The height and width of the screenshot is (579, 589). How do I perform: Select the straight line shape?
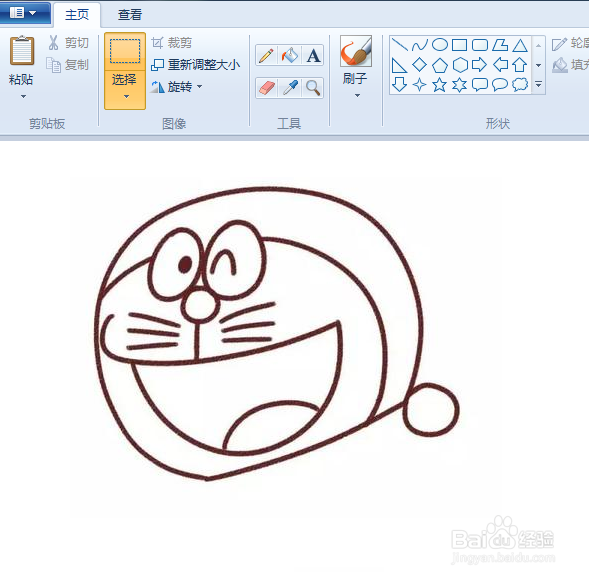[x=400, y=45]
